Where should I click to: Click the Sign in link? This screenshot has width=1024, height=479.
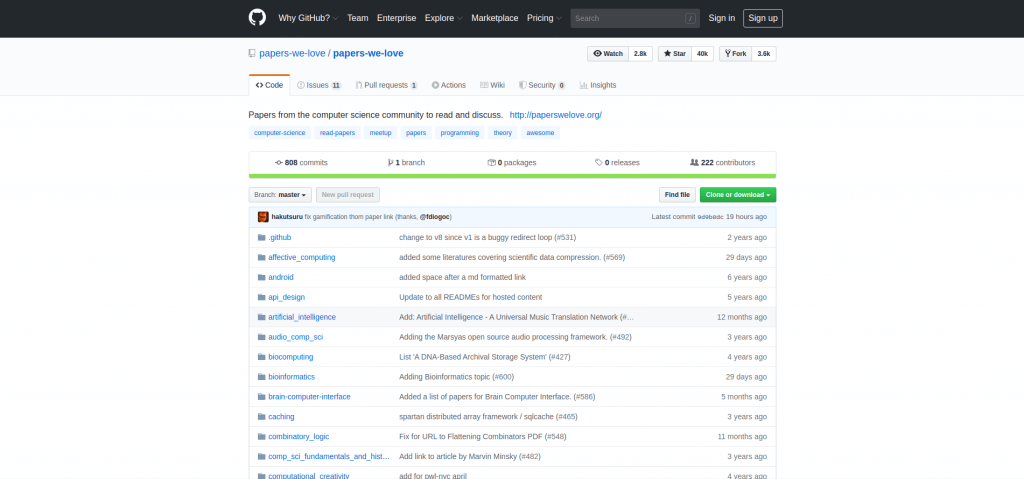click(722, 18)
